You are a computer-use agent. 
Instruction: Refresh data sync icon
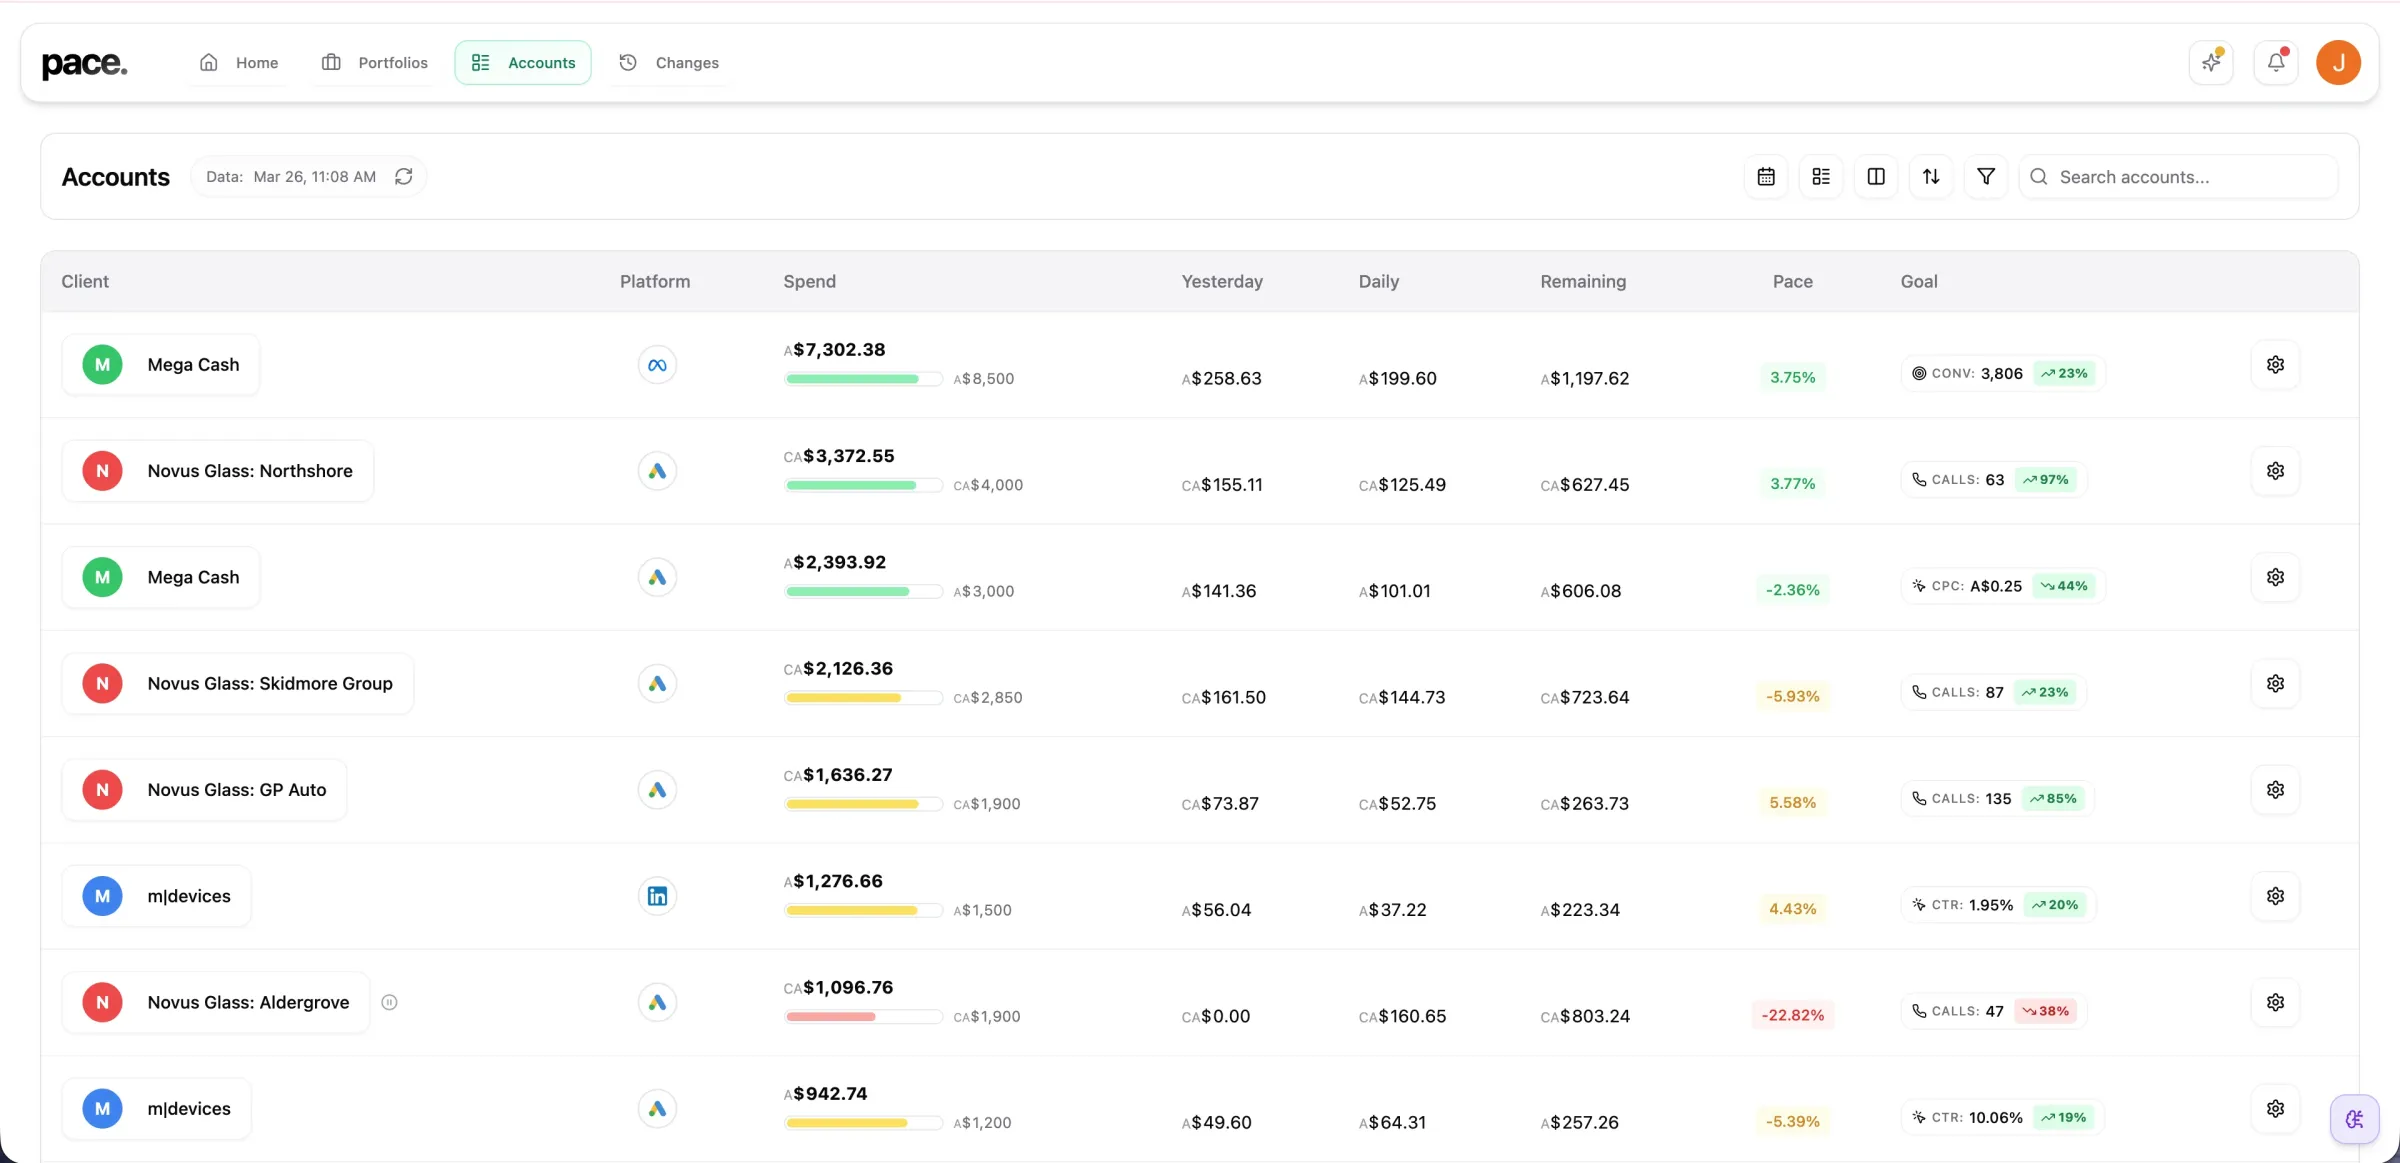click(x=404, y=177)
